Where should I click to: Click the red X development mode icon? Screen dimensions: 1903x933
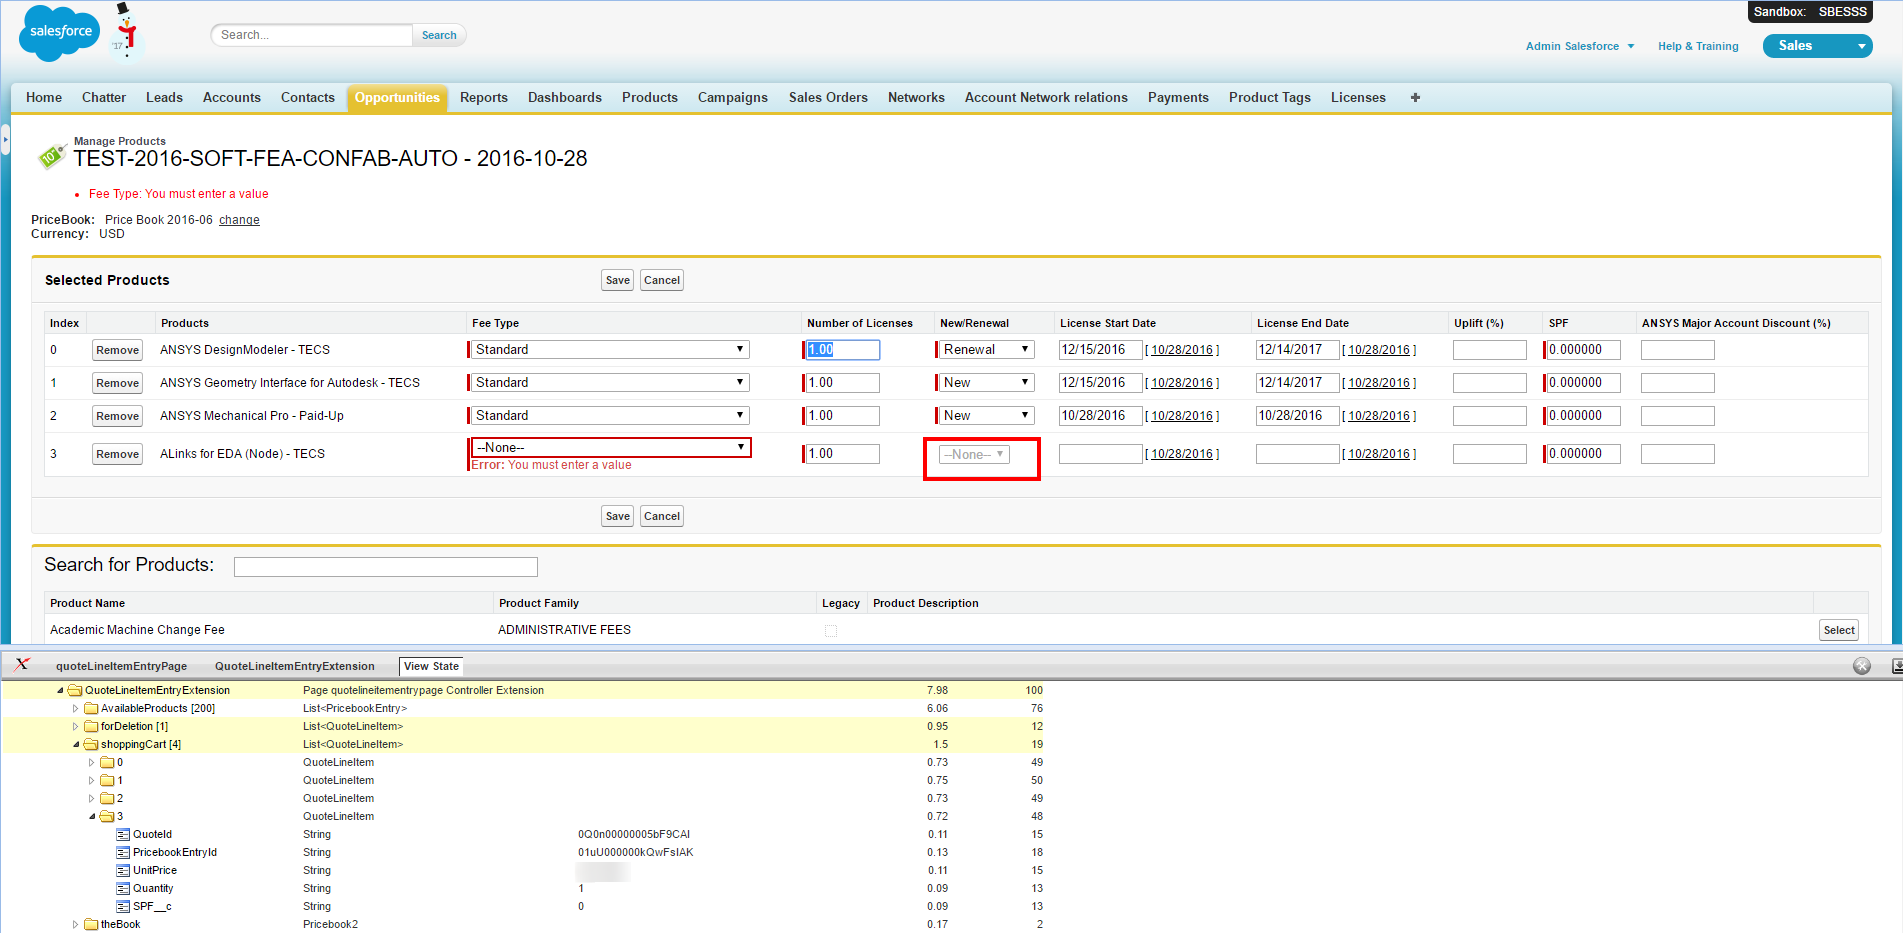pos(22,665)
